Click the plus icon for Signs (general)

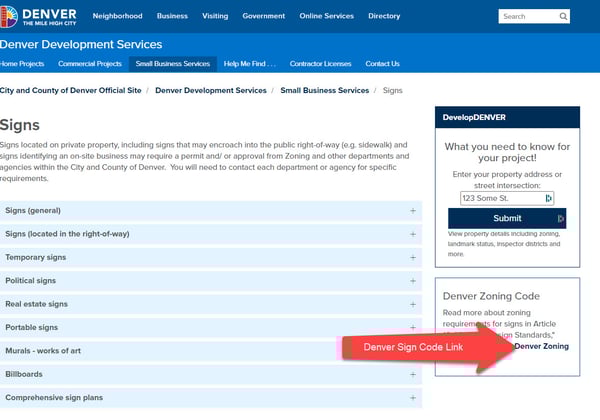(x=412, y=211)
